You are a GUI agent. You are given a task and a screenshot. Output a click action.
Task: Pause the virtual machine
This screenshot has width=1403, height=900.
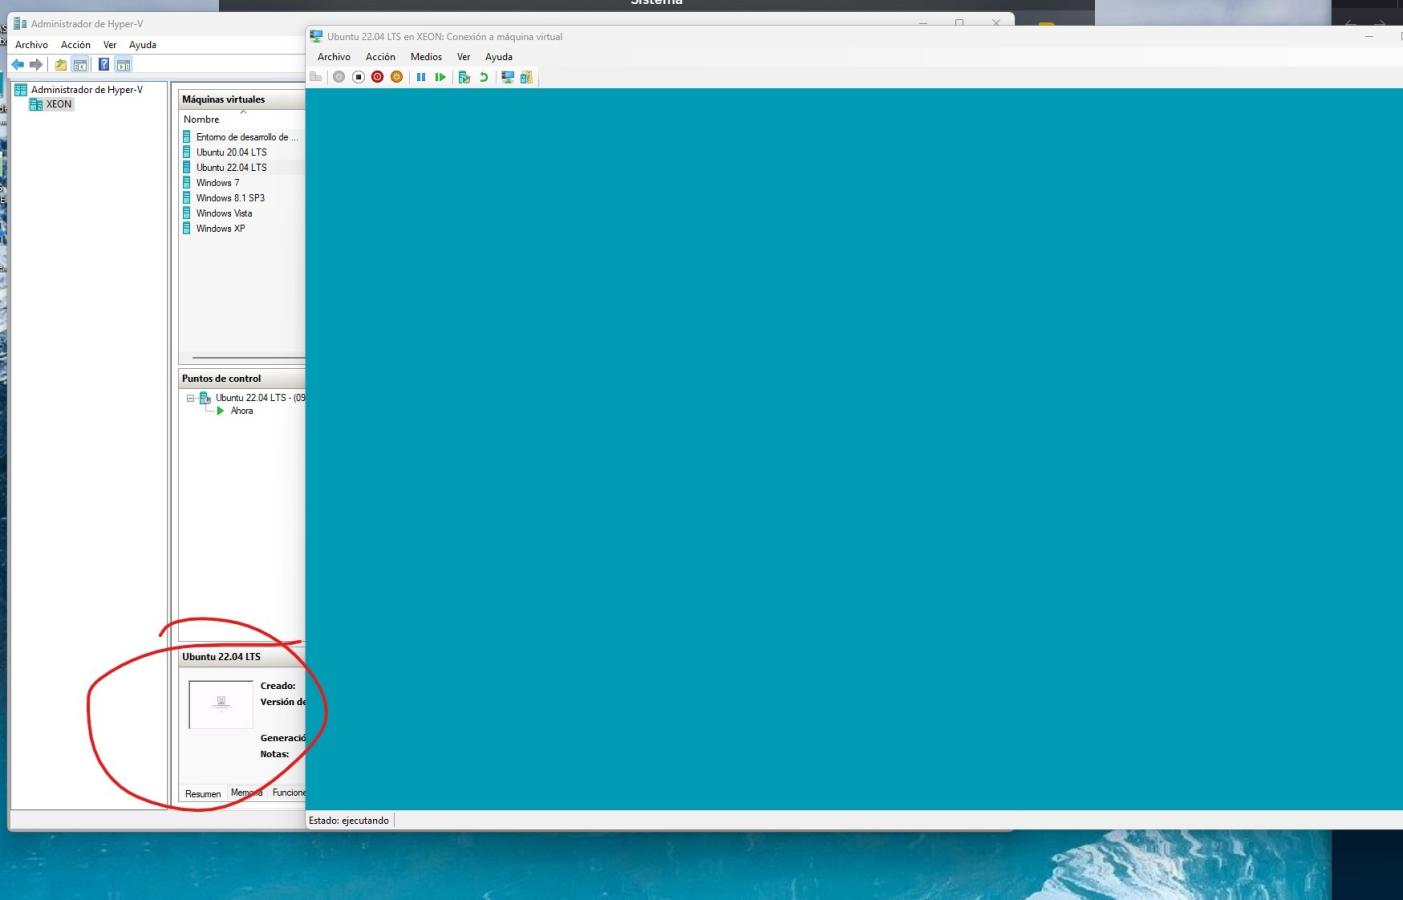click(x=421, y=77)
